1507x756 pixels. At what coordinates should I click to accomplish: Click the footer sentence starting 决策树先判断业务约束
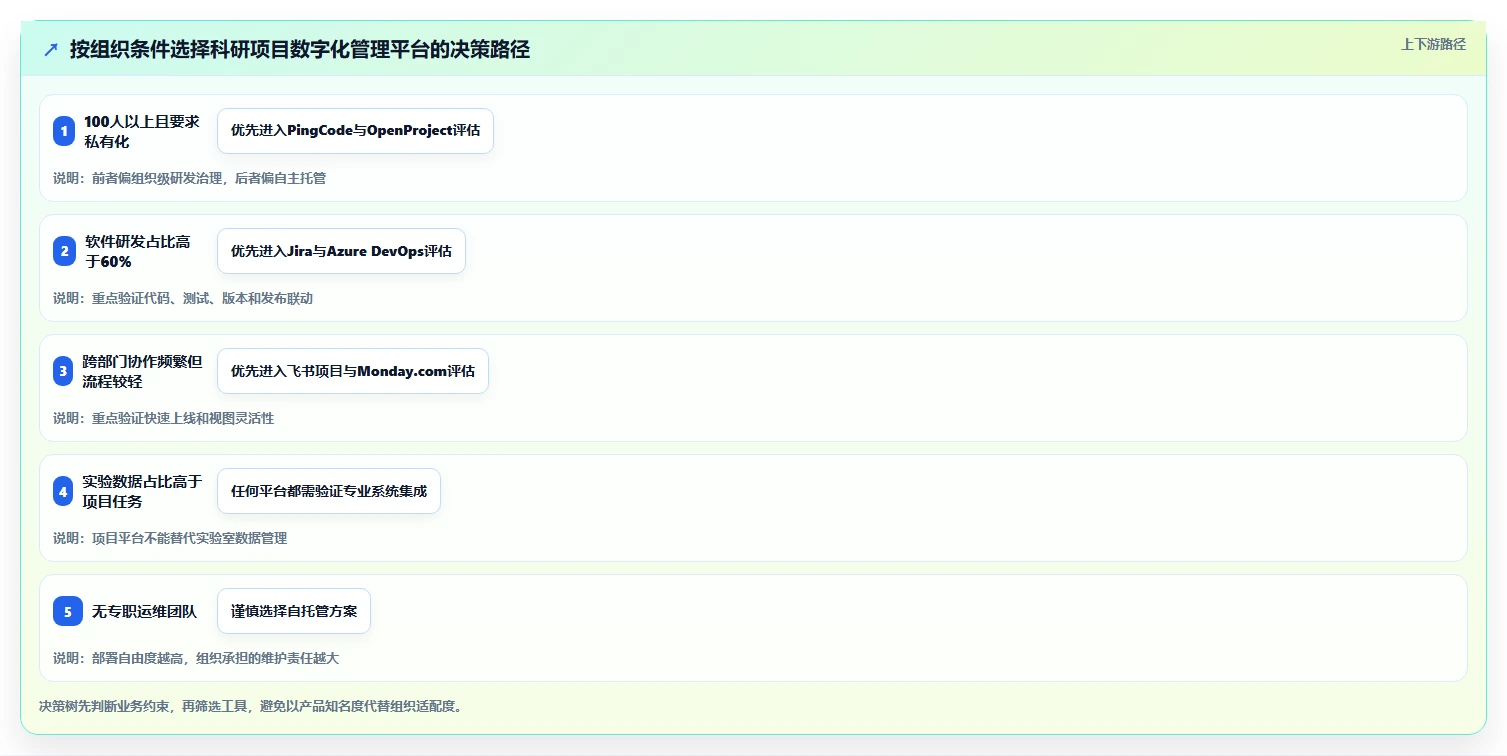pos(250,706)
